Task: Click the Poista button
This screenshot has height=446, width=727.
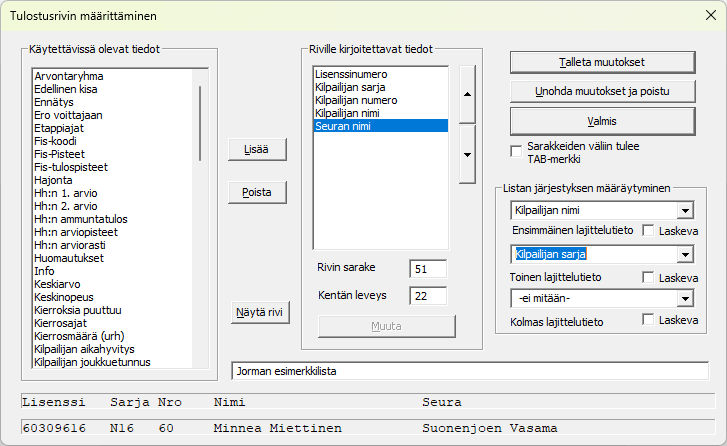Action: coord(257,193)
